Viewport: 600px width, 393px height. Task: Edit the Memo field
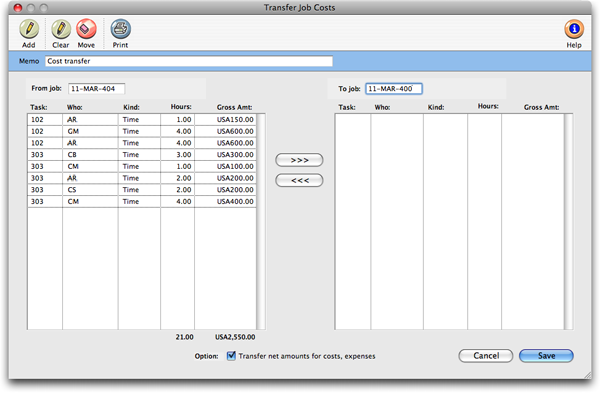click(189, 61)
